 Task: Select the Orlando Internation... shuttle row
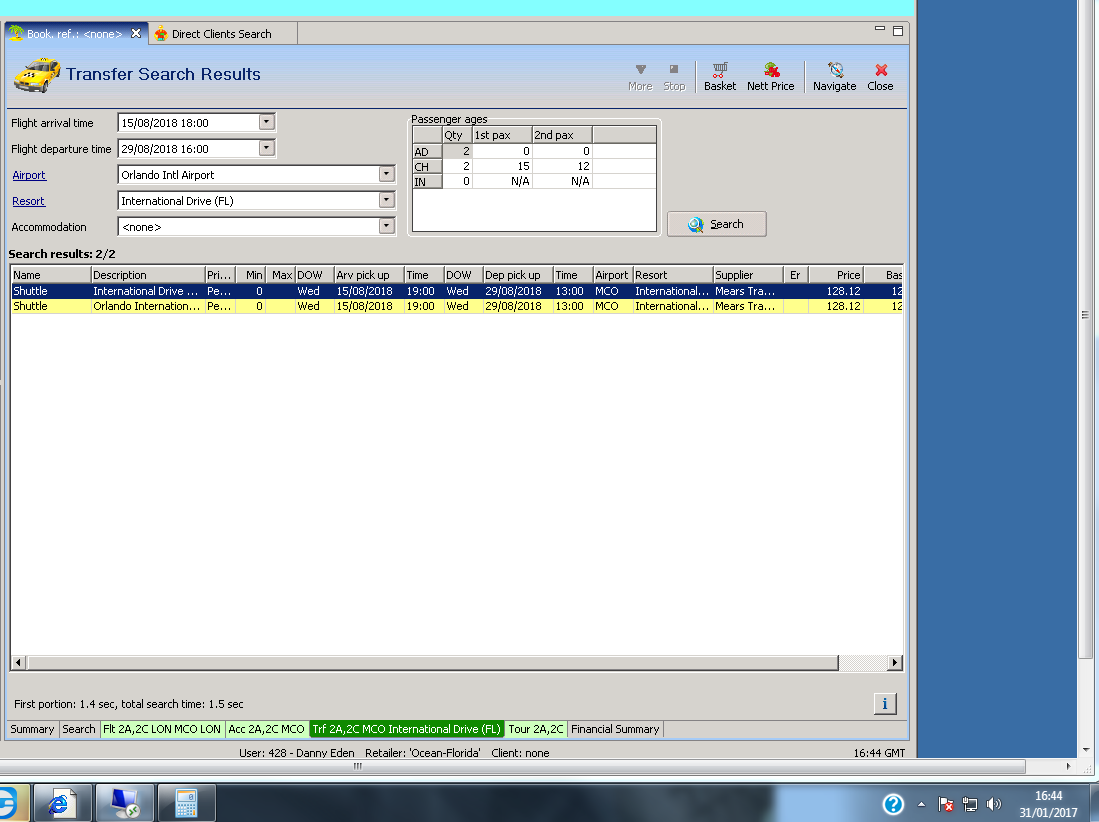(457, 306)
